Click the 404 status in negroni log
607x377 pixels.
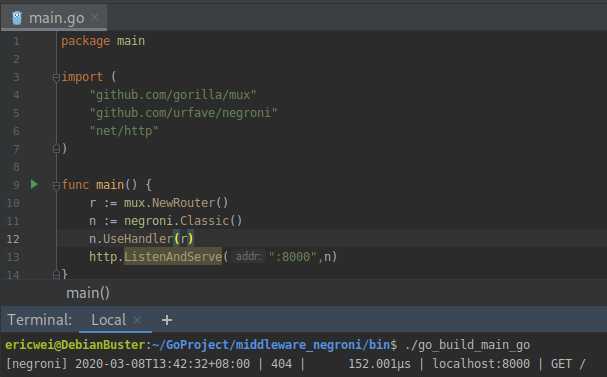tap(281, 364)
